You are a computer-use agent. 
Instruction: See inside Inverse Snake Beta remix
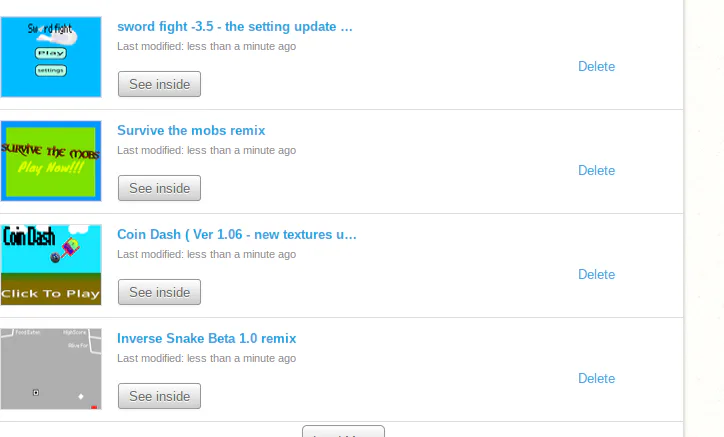[x=159, y=396]
